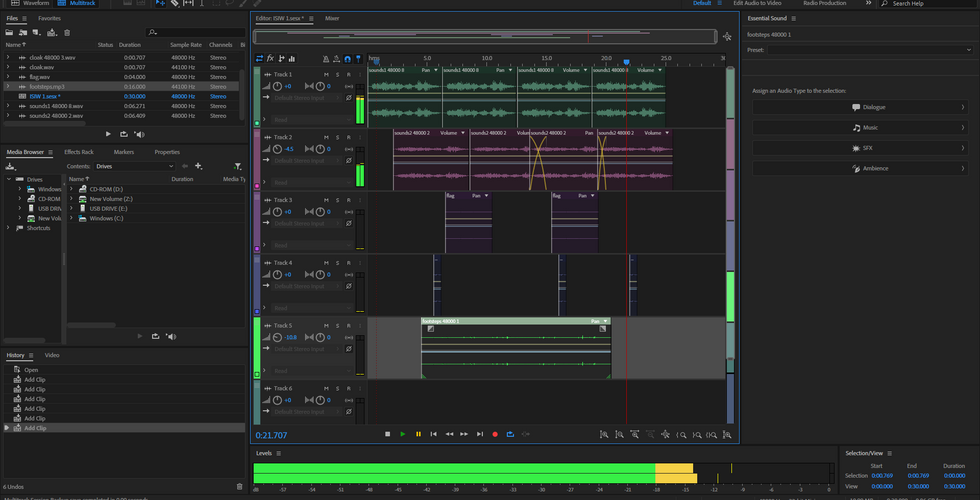This screenshot has width=980, height=500.
Task: Select the ISIW 1.sesx file row
Action: tap(119, 96)
